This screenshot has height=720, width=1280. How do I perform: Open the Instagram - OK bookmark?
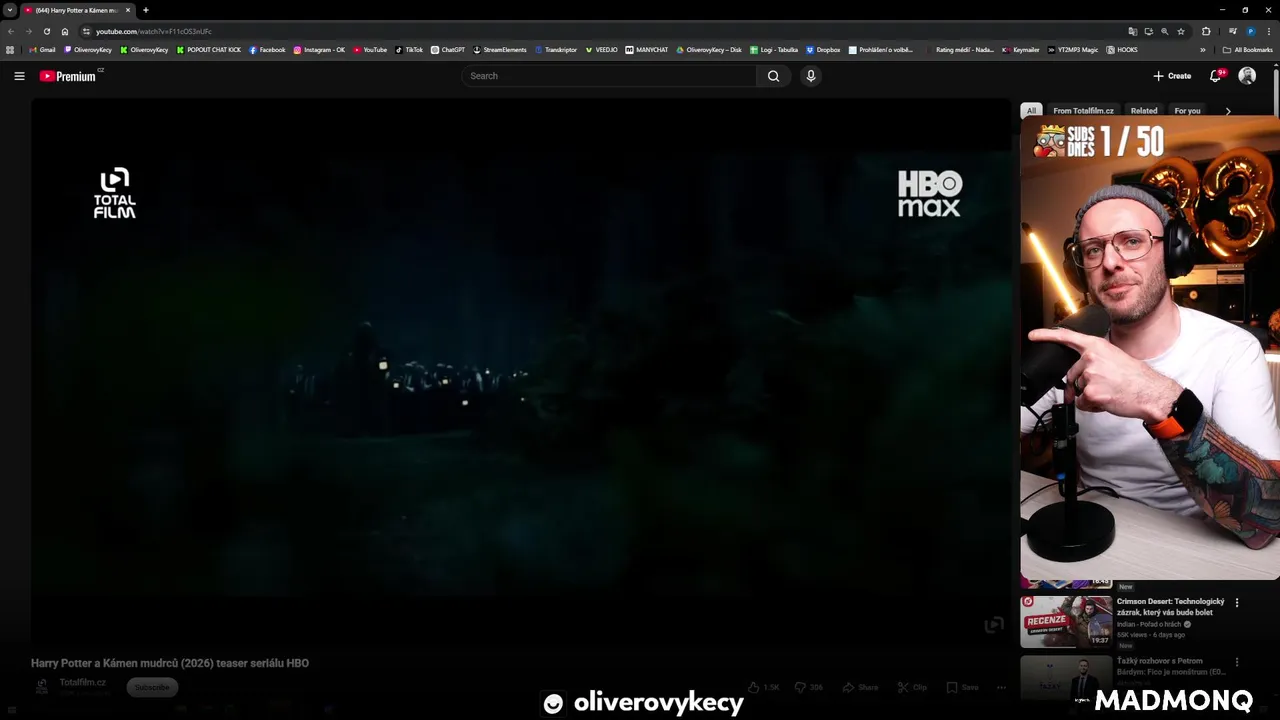click(x=319, y=49)
